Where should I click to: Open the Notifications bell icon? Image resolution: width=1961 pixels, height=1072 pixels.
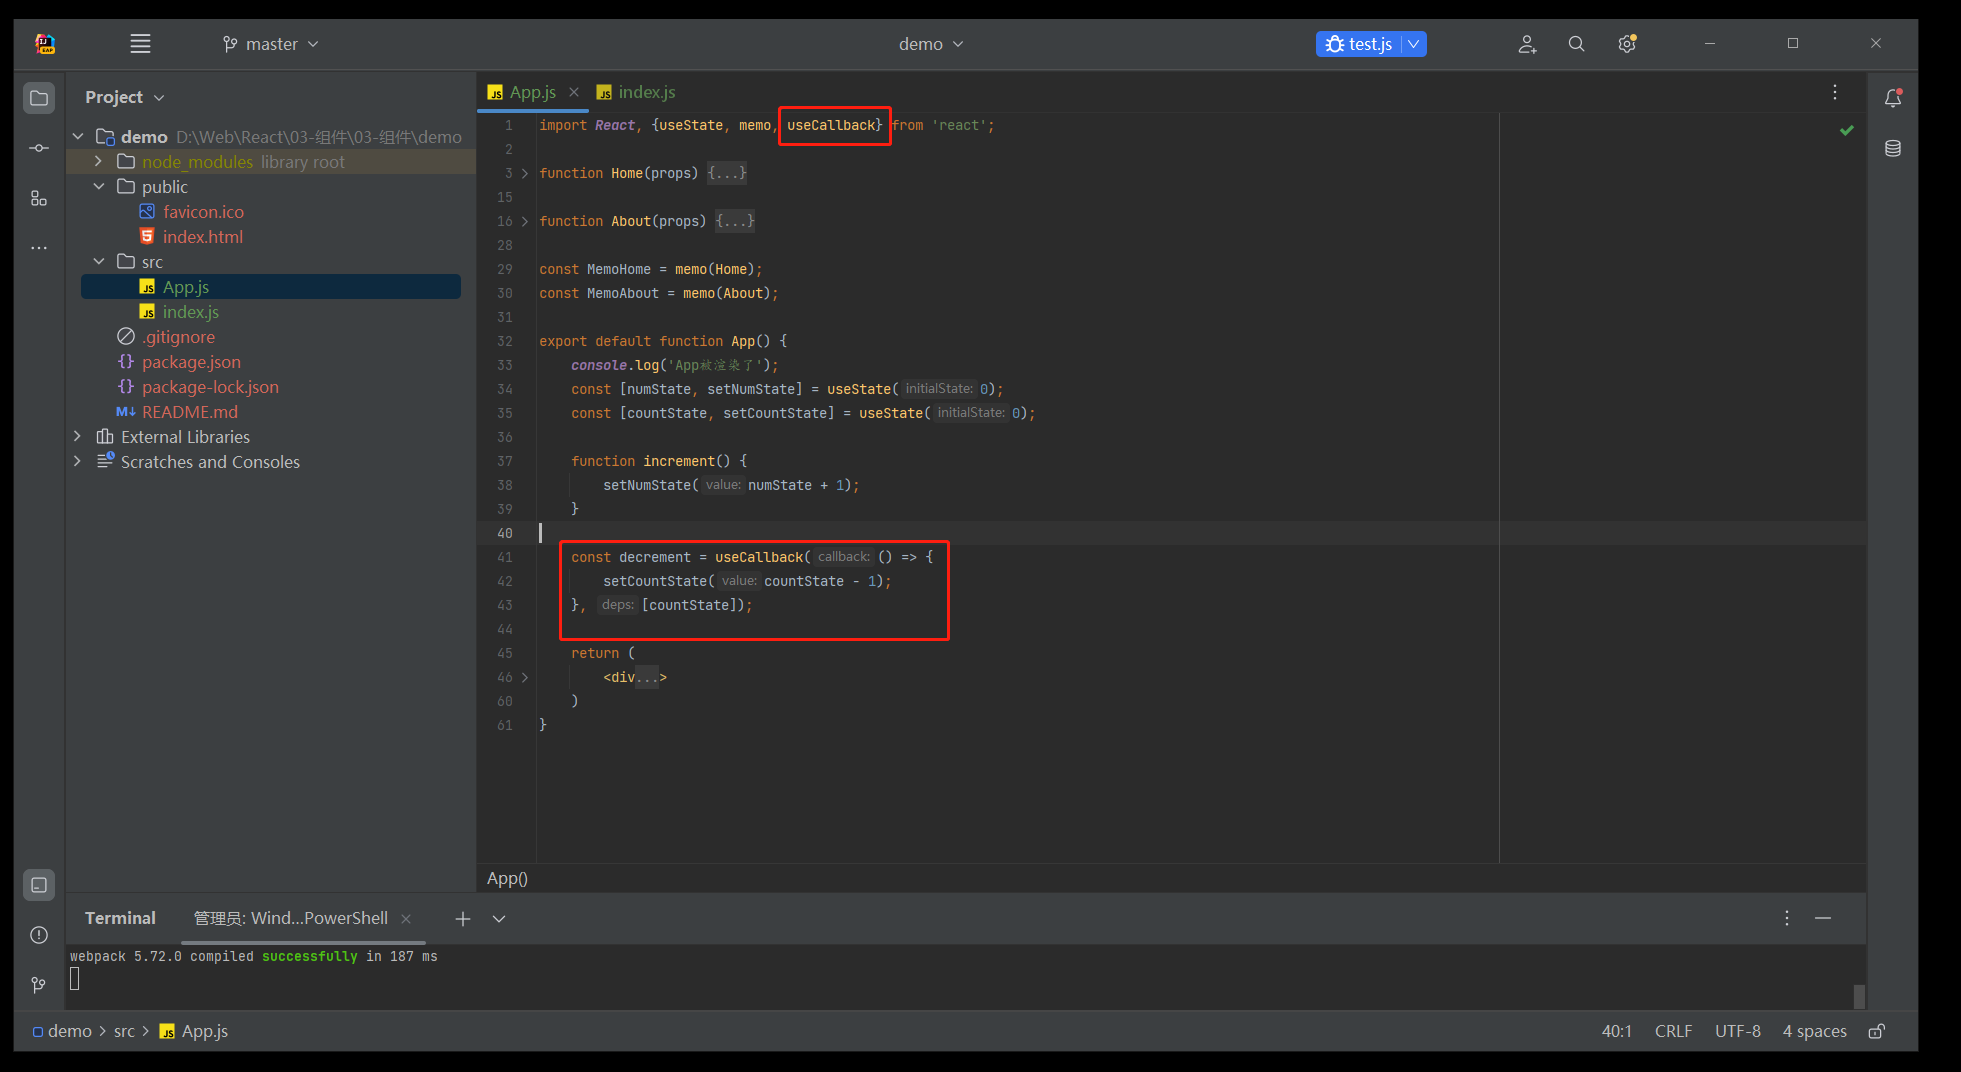click(1893, 98)
